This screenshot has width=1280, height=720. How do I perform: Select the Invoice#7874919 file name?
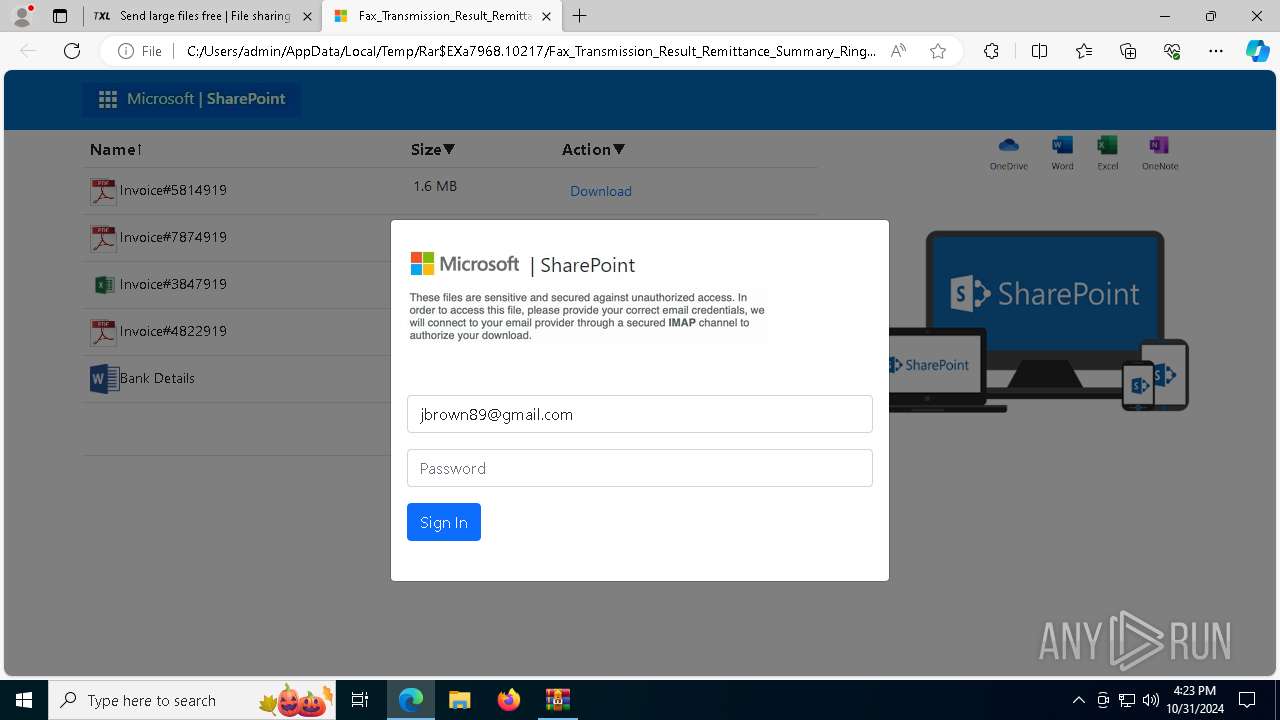(173, 237)
